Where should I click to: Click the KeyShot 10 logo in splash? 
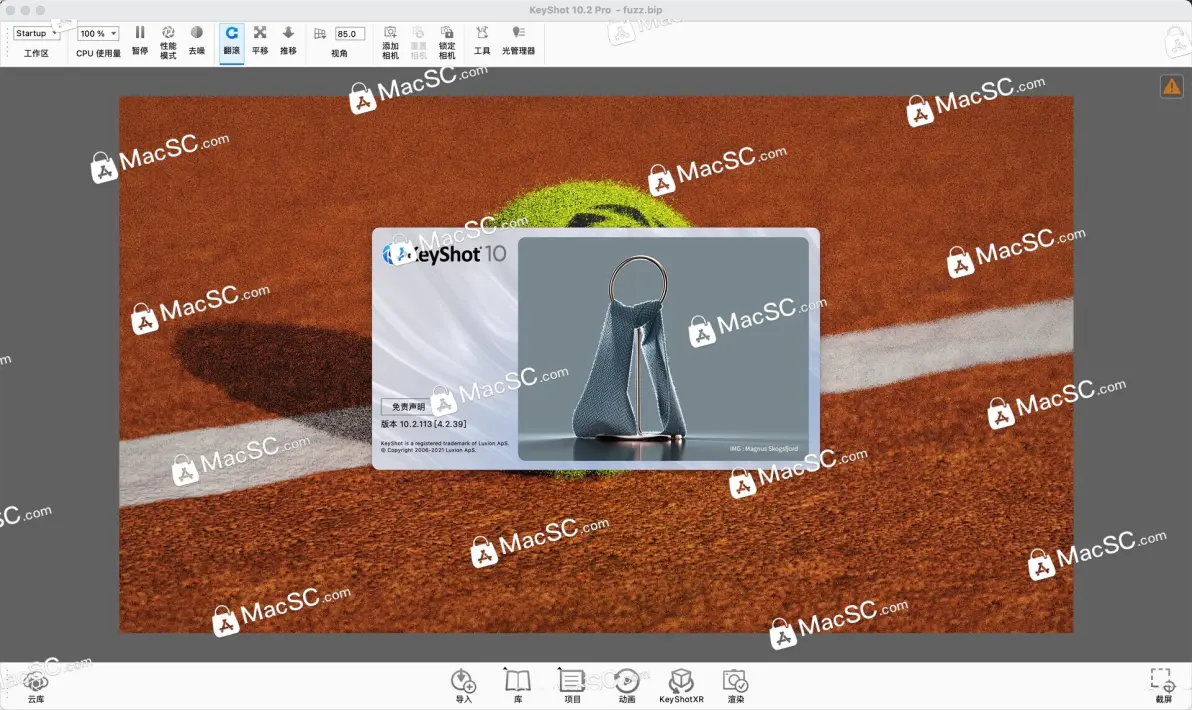pyautogui.click(x=444, y=254)
